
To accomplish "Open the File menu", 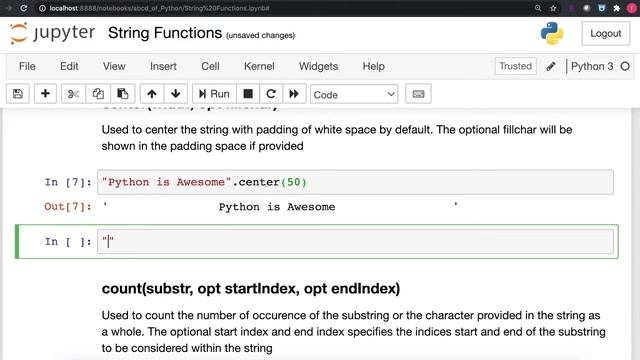I will click(27, 66).
